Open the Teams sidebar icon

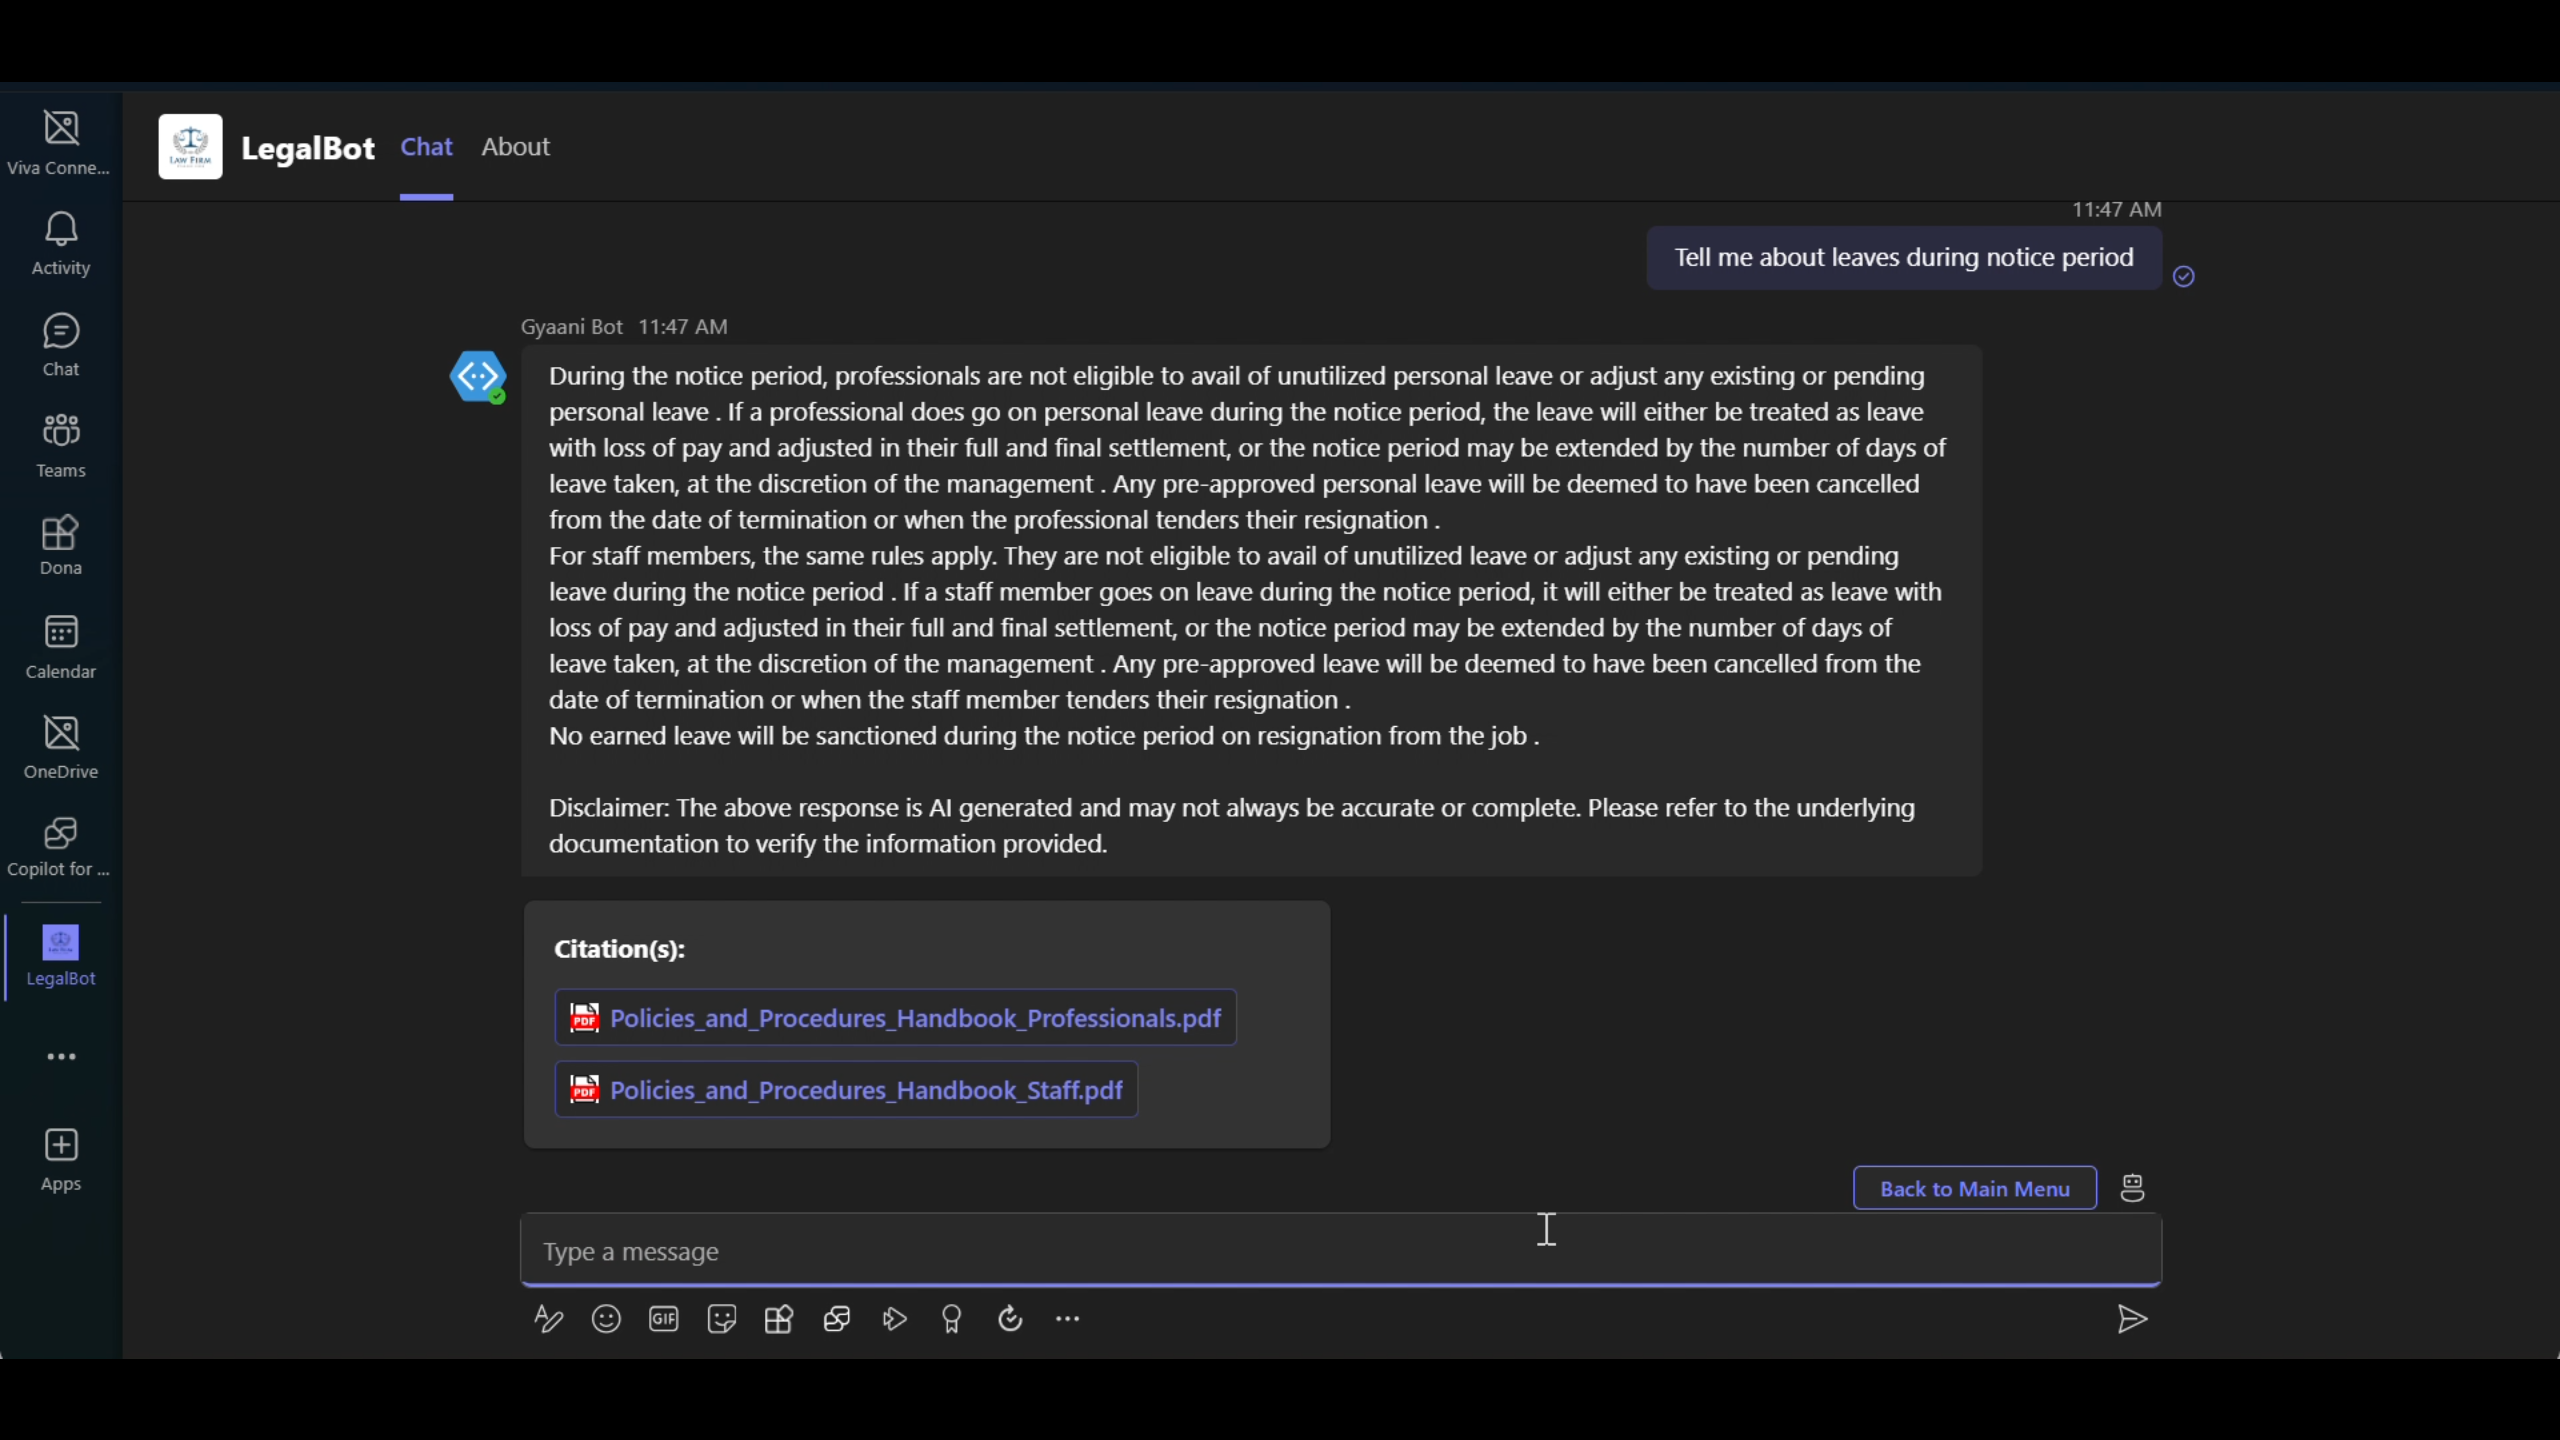click(x=60, y=445)
